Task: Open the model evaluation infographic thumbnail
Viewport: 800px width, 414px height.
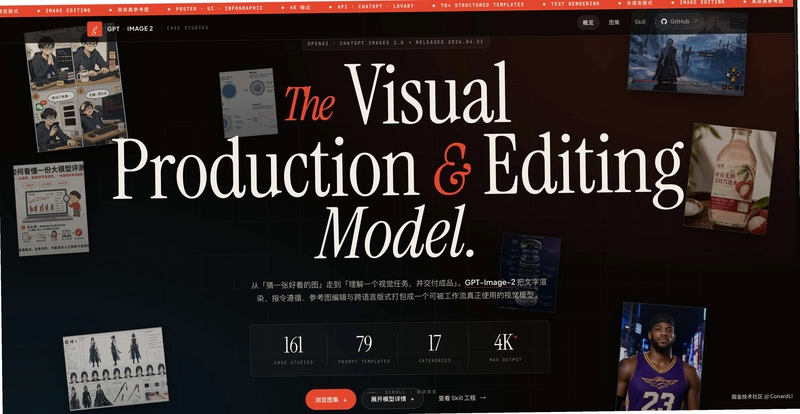Action: (x=51, y=208)
